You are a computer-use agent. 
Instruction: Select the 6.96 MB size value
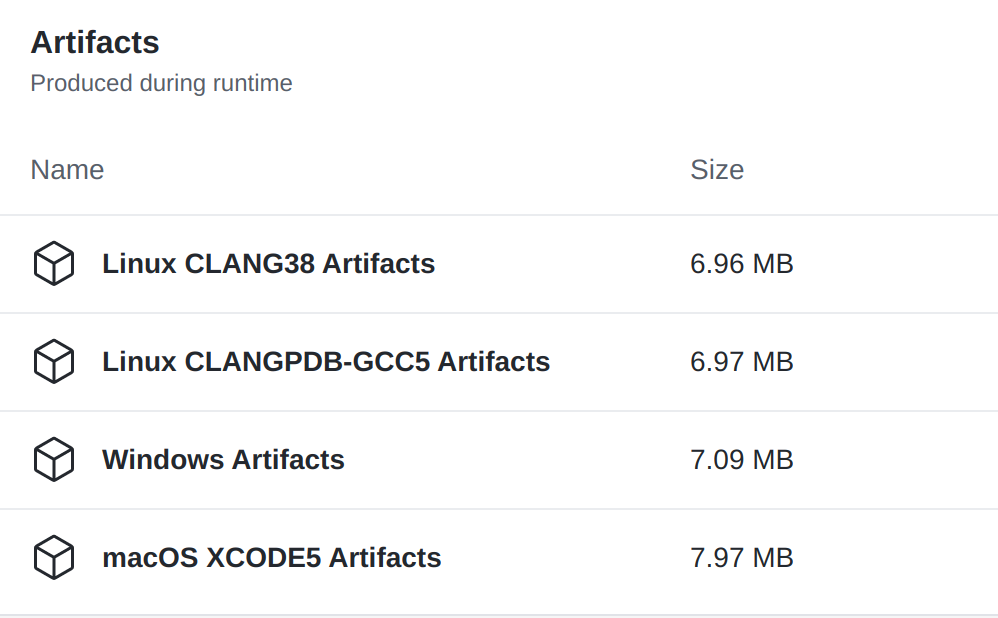pyautogui.click(x=741, y=263)
